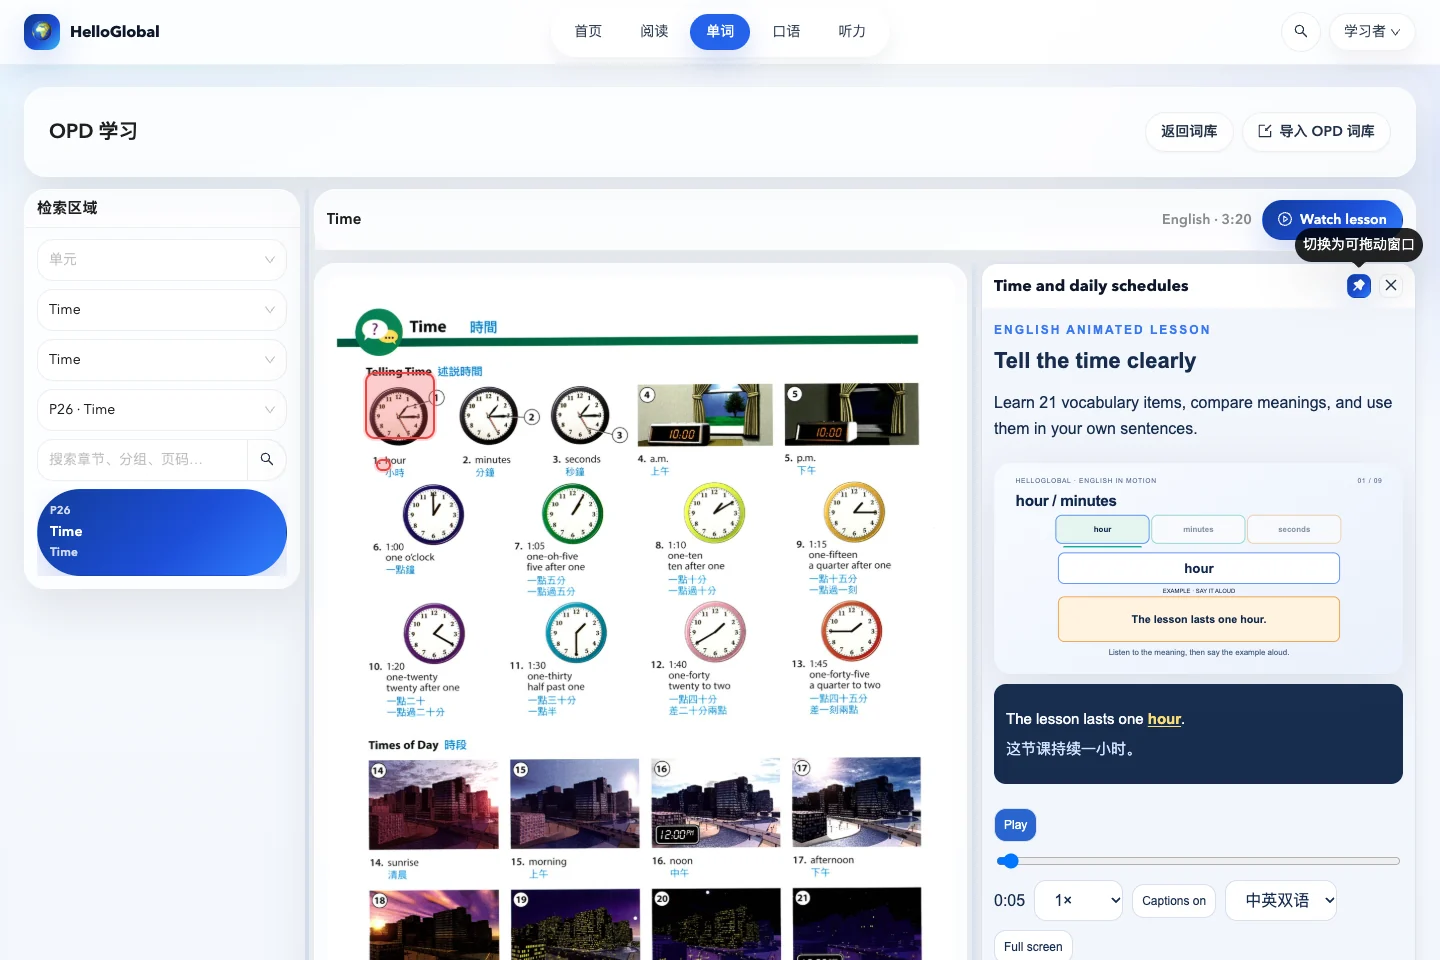
Task: Select the 1:30 half past one clock
Action: point(576,632)
